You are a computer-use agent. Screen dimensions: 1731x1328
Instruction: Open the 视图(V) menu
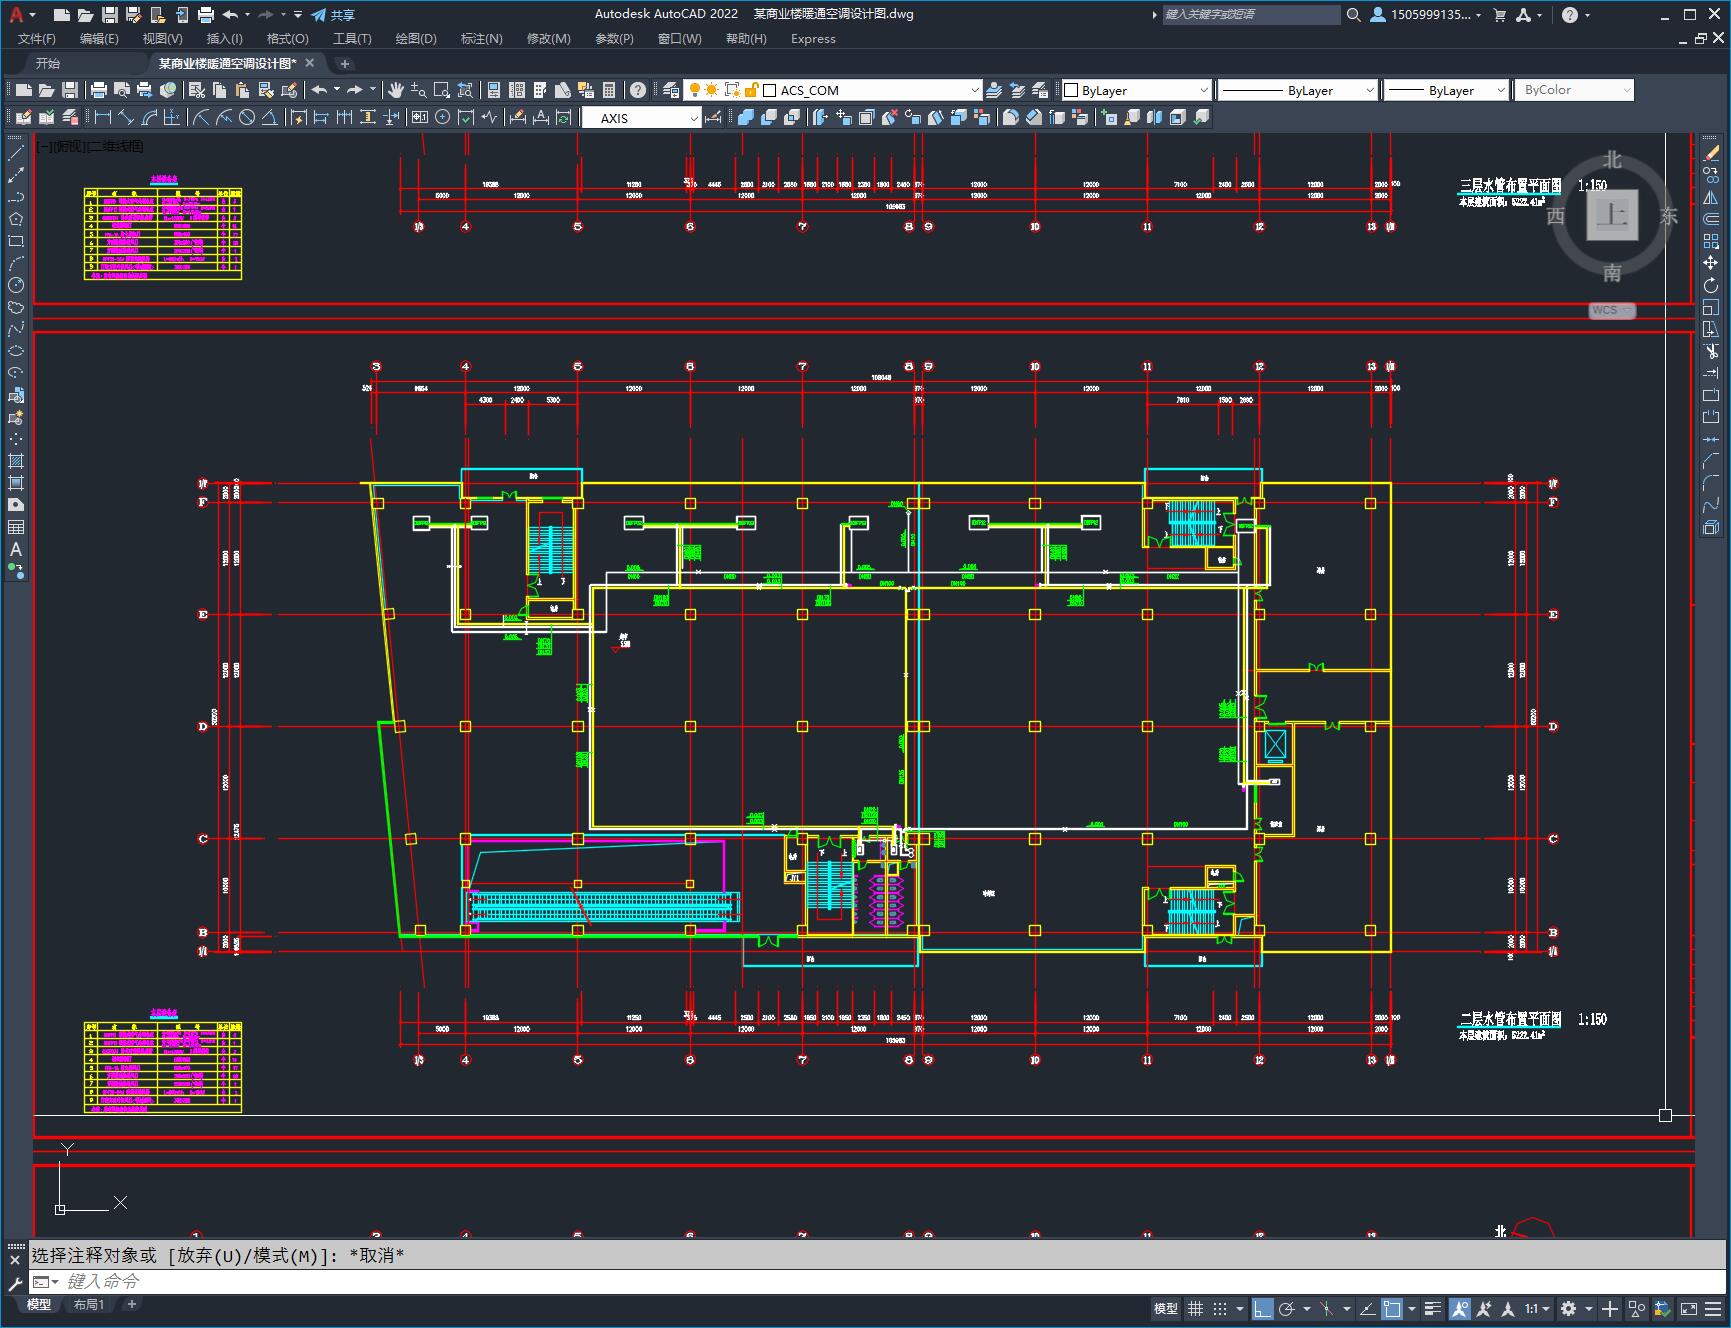162,39
